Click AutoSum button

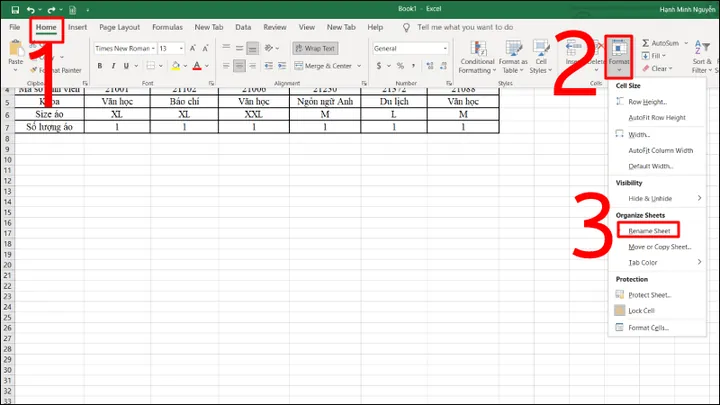pyautogui.click(x=660, y=43)
